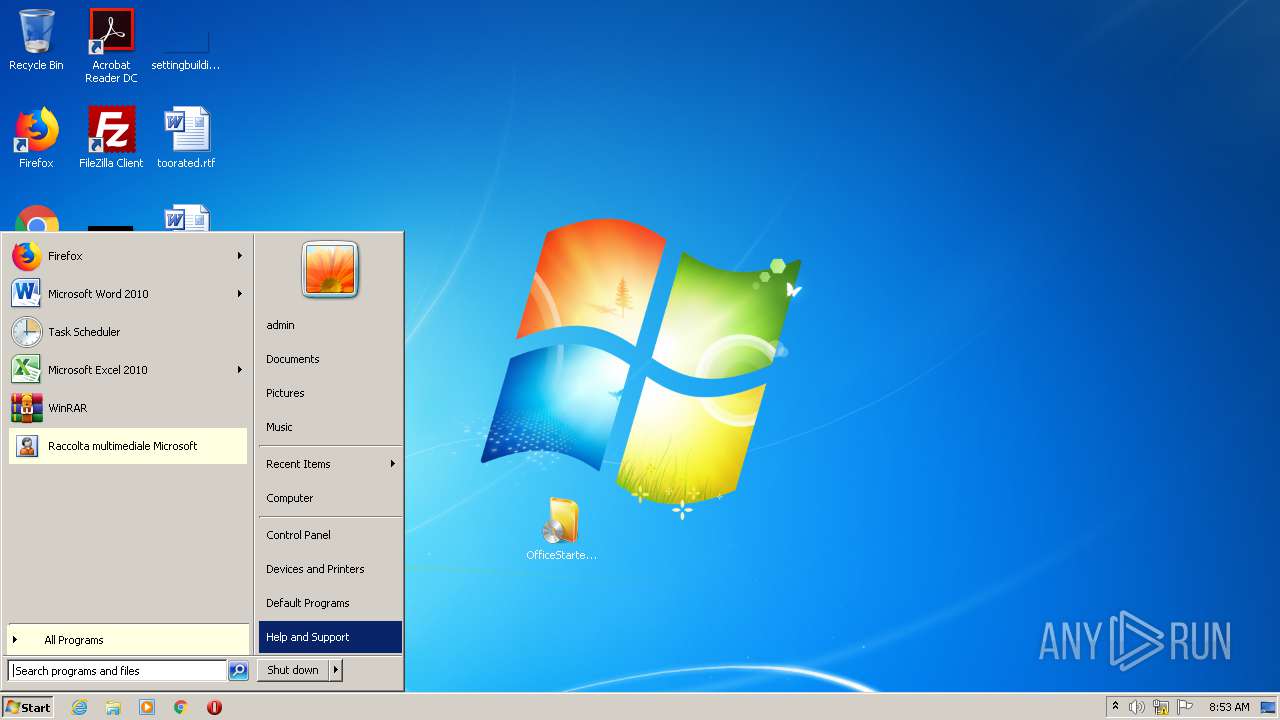Click the Shut down button
This screenshot has width=1280, height=720.
coord(293,670)
